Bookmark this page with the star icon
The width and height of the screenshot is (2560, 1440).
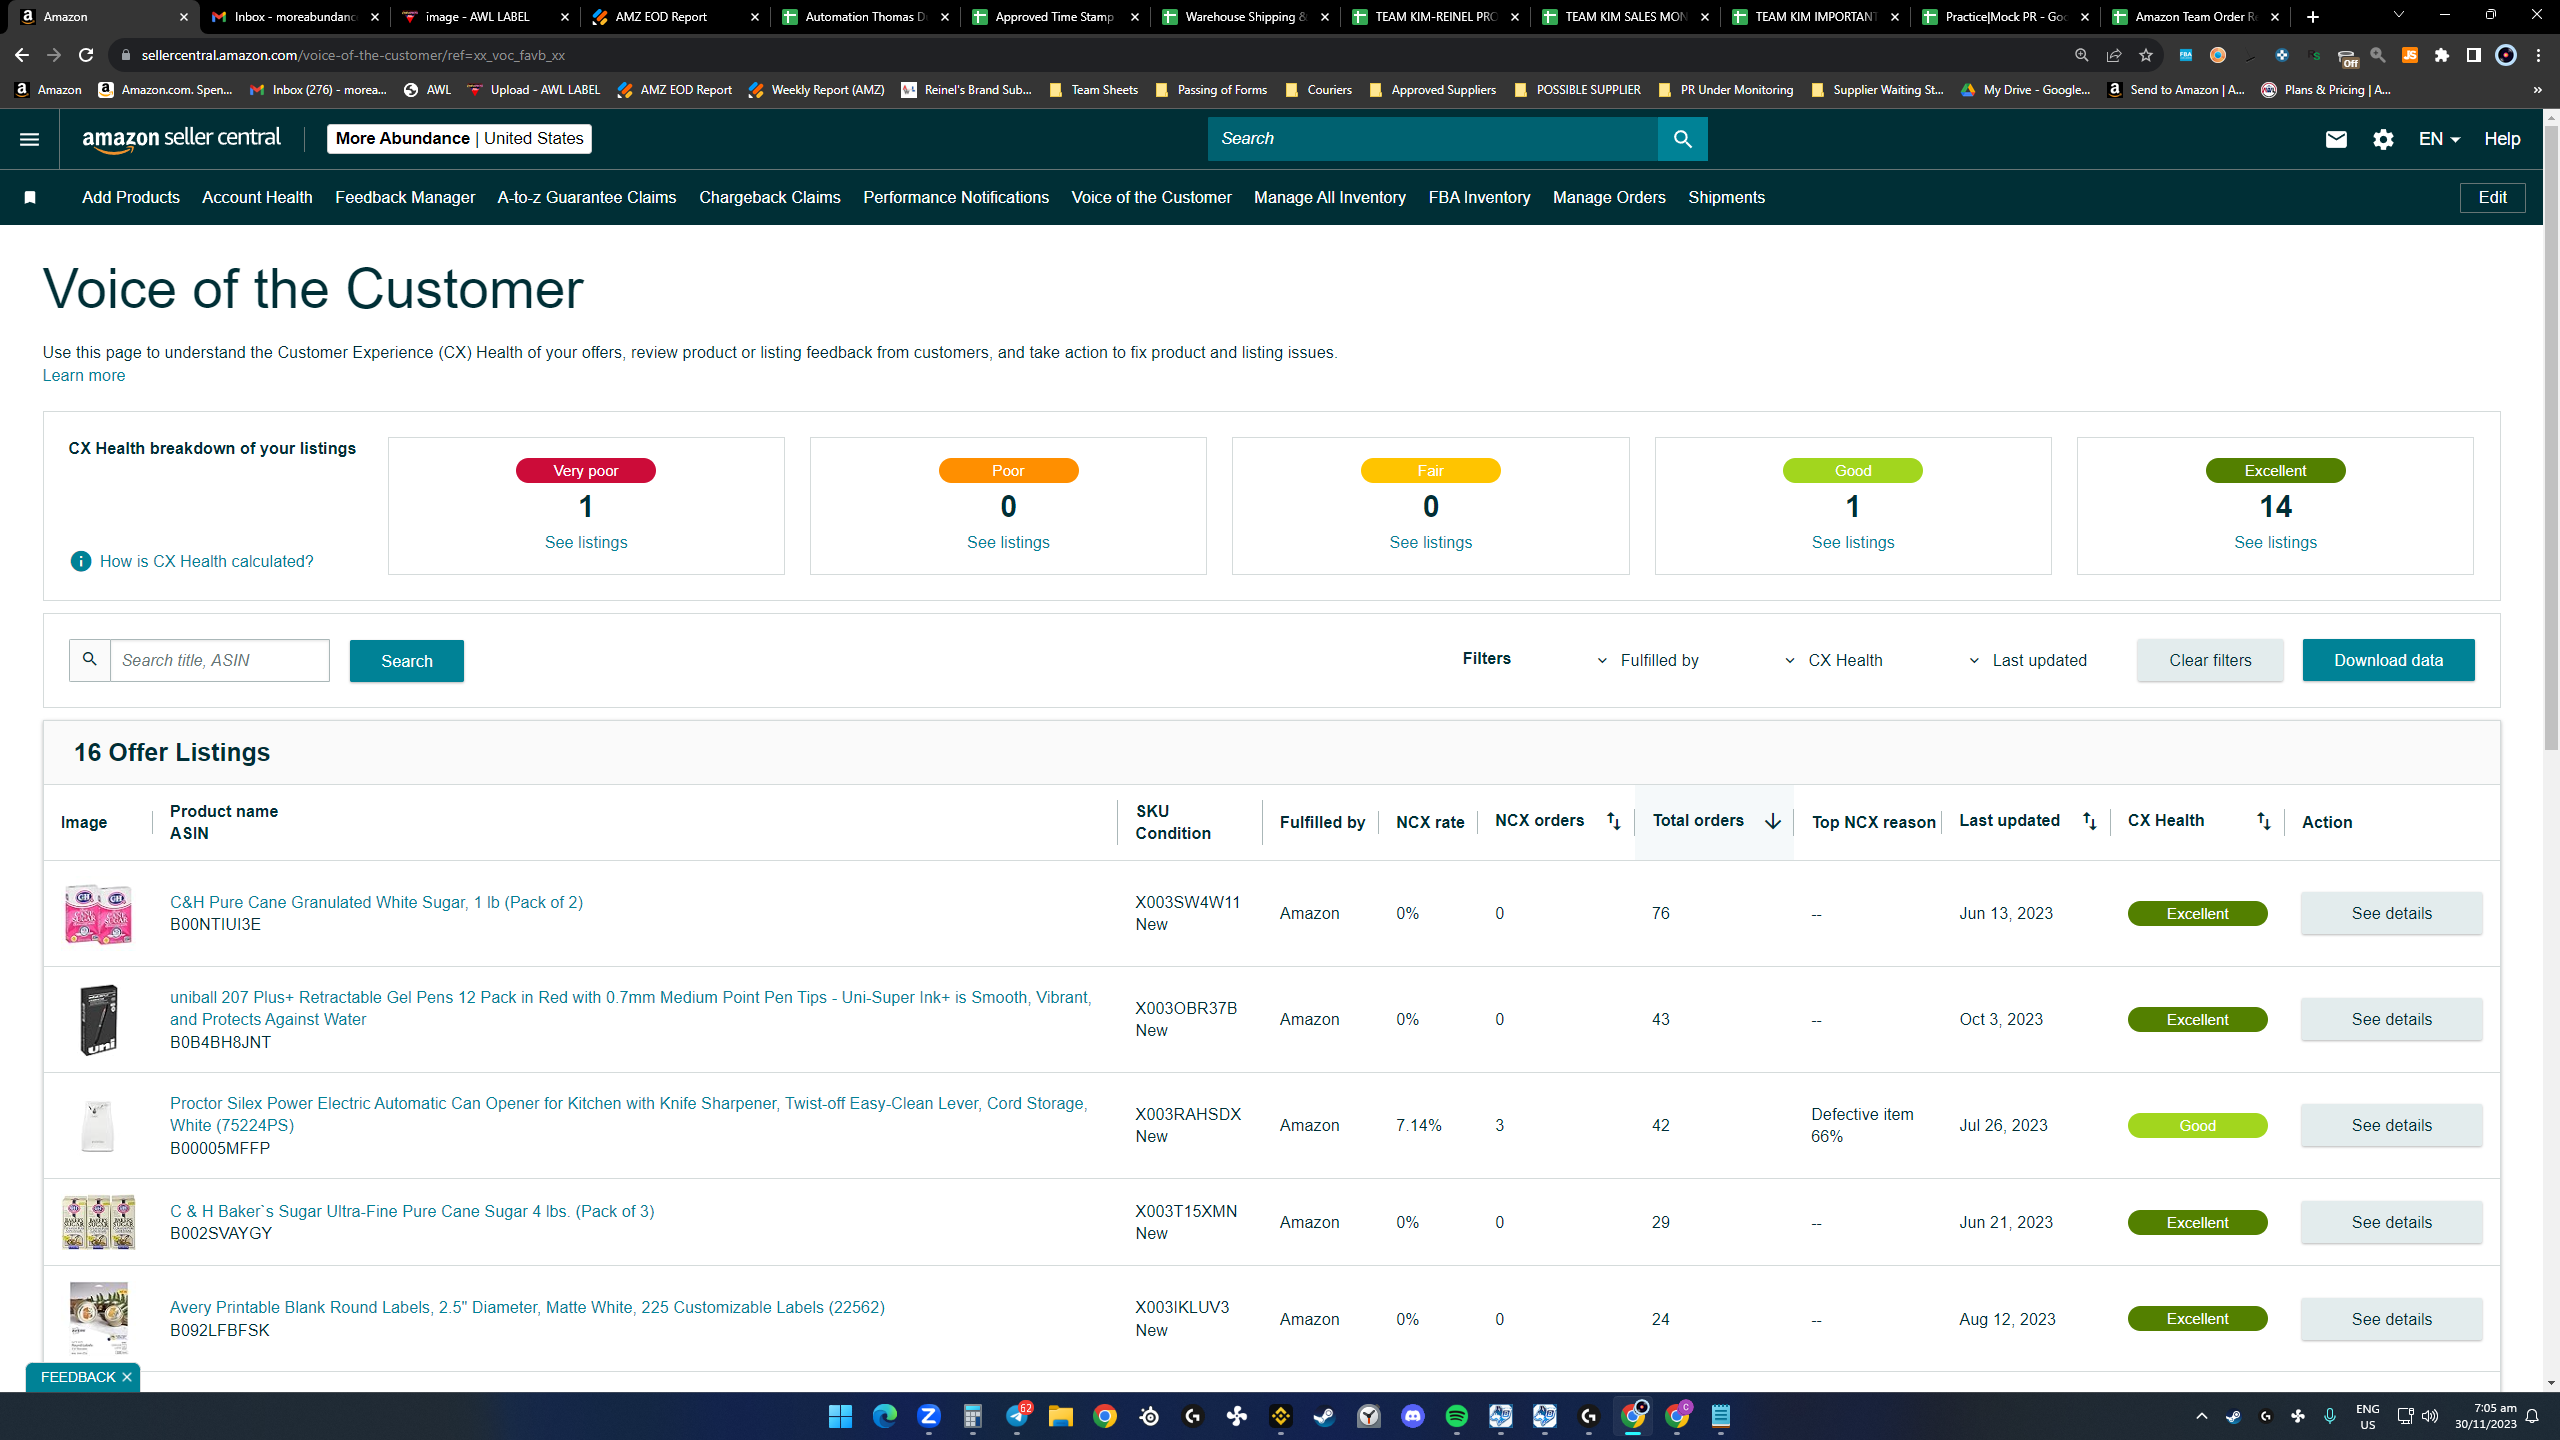click(2146, 55)
